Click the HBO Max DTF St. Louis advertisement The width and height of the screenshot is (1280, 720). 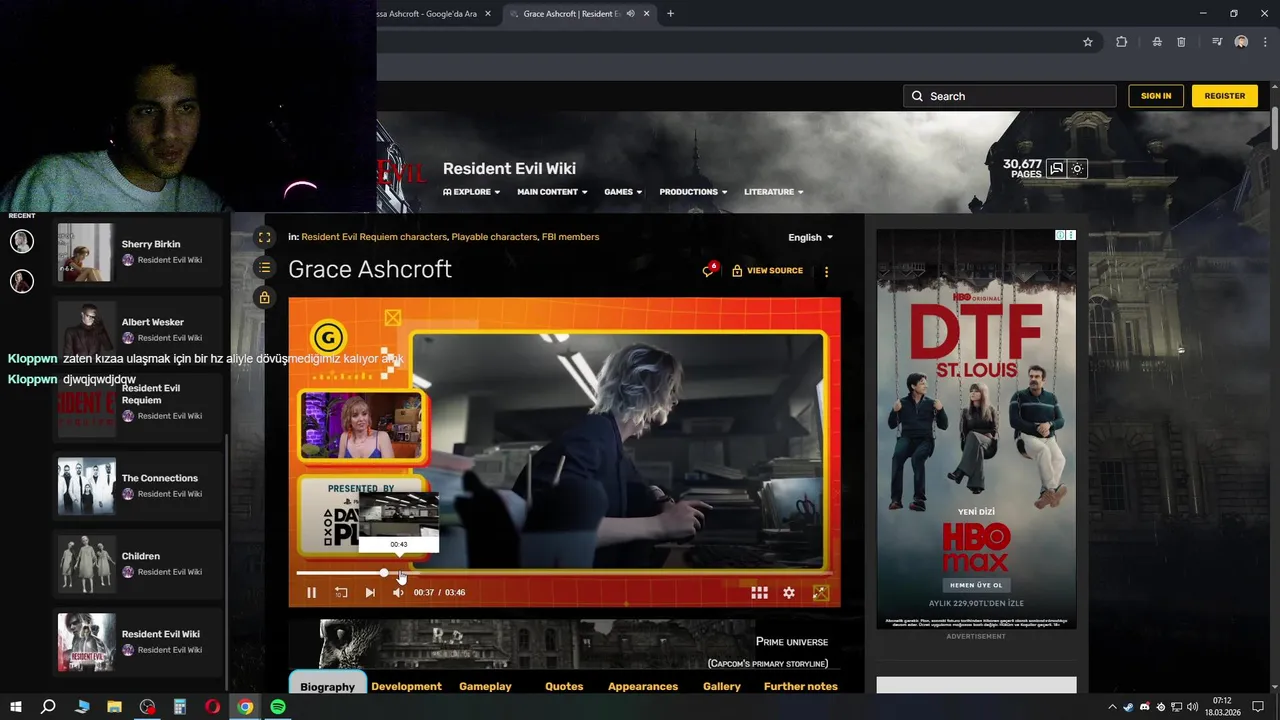(976, 429)
